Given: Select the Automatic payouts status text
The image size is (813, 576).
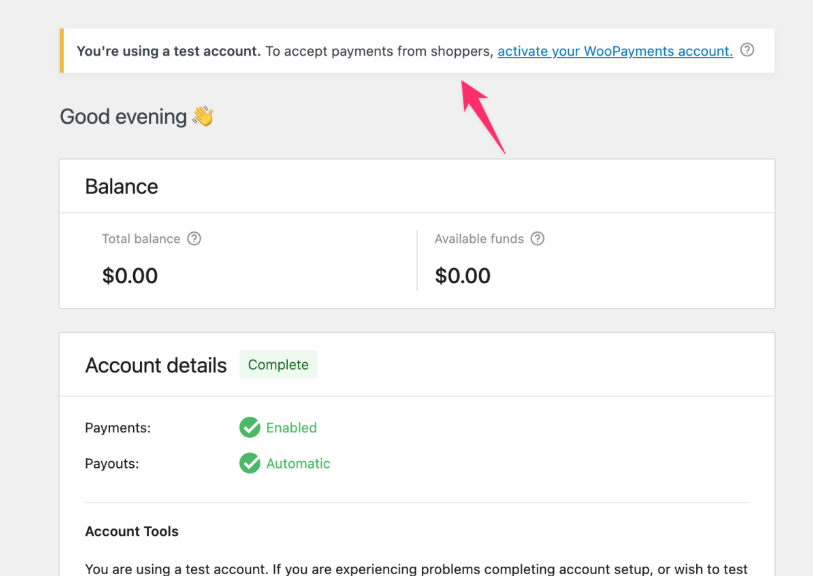Looking at the screenshot, I should 298,463.
